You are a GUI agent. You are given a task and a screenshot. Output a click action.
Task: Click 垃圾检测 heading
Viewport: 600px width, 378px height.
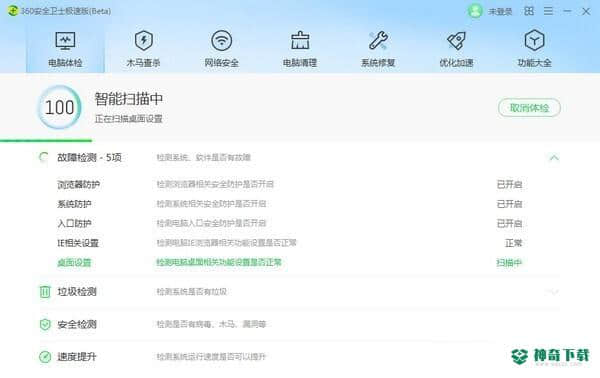coord(77,292)
